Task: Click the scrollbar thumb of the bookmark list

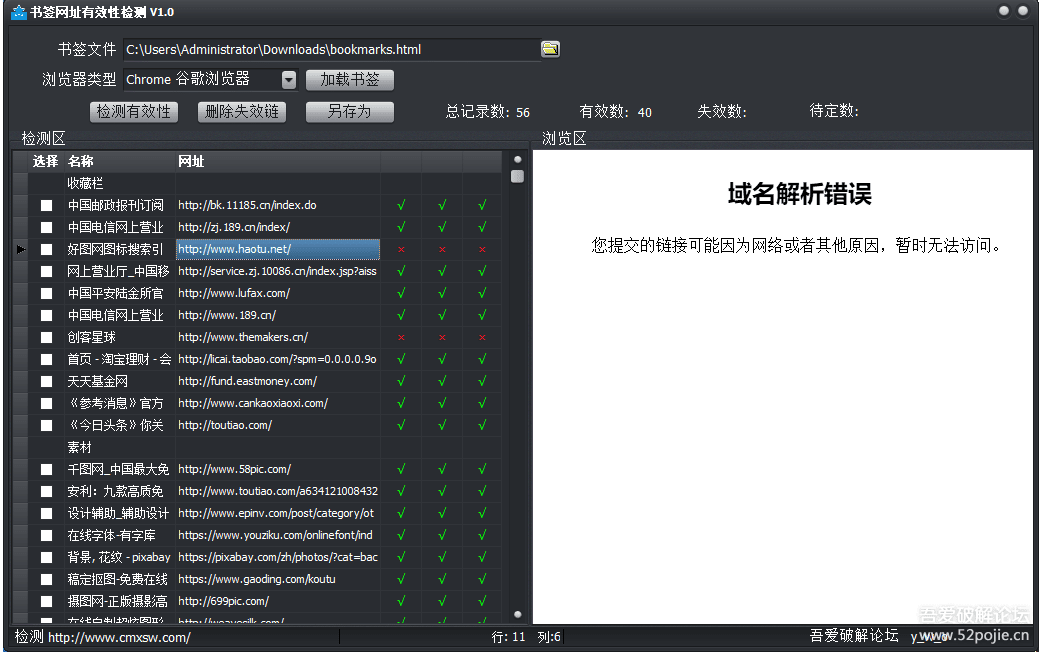Action: click(x=517, y=176)
